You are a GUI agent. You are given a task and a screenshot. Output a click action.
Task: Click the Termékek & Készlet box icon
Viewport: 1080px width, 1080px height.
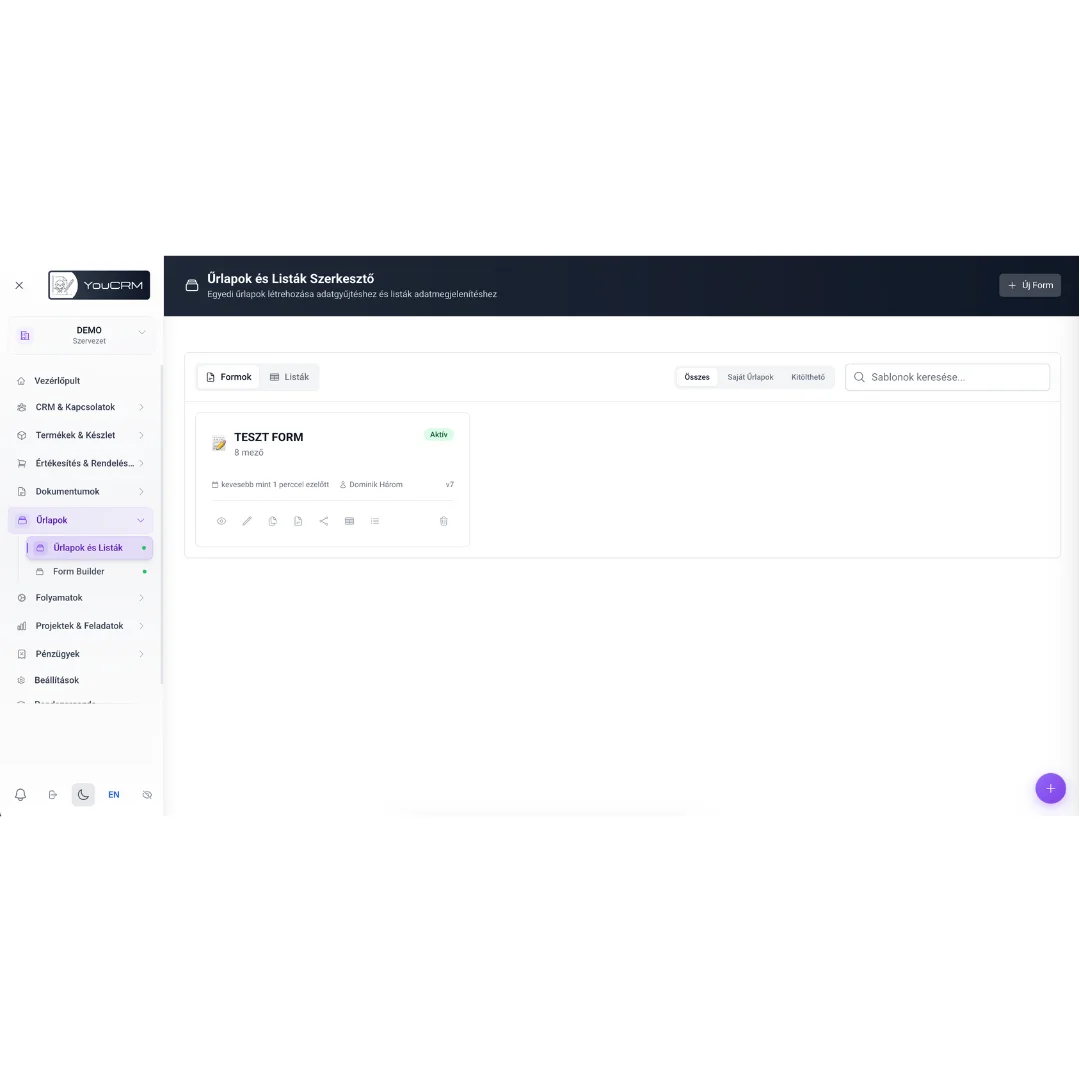tap(21, 435)
